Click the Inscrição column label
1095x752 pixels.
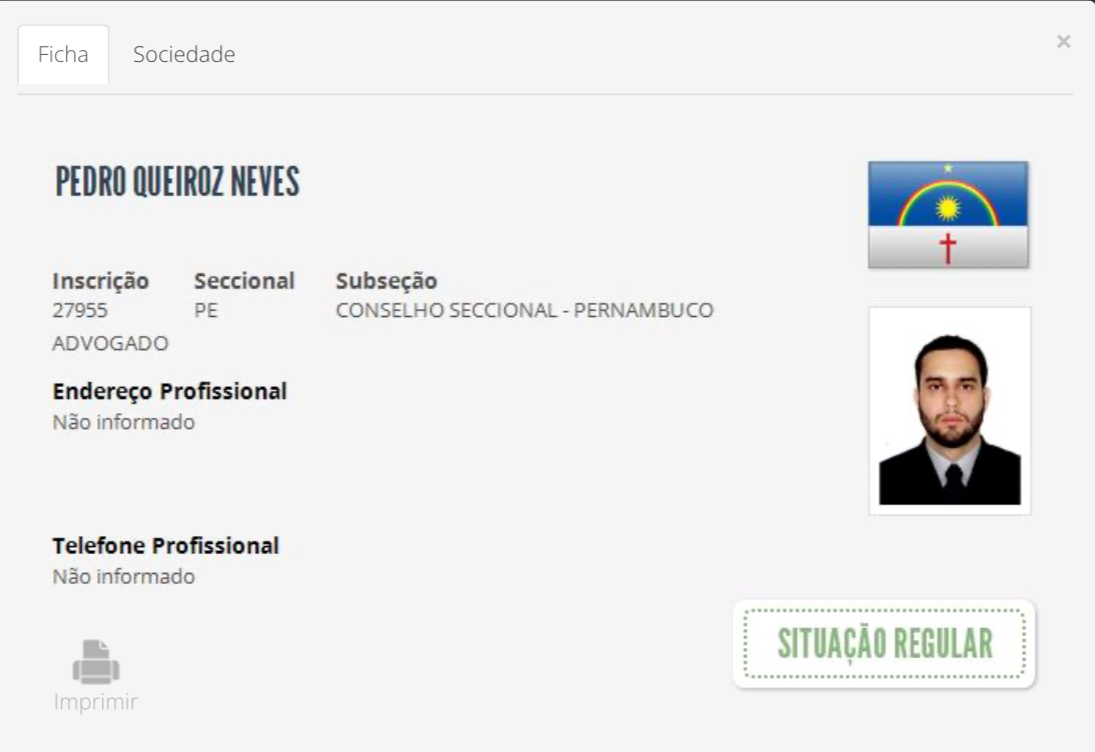tap(101, 281)
